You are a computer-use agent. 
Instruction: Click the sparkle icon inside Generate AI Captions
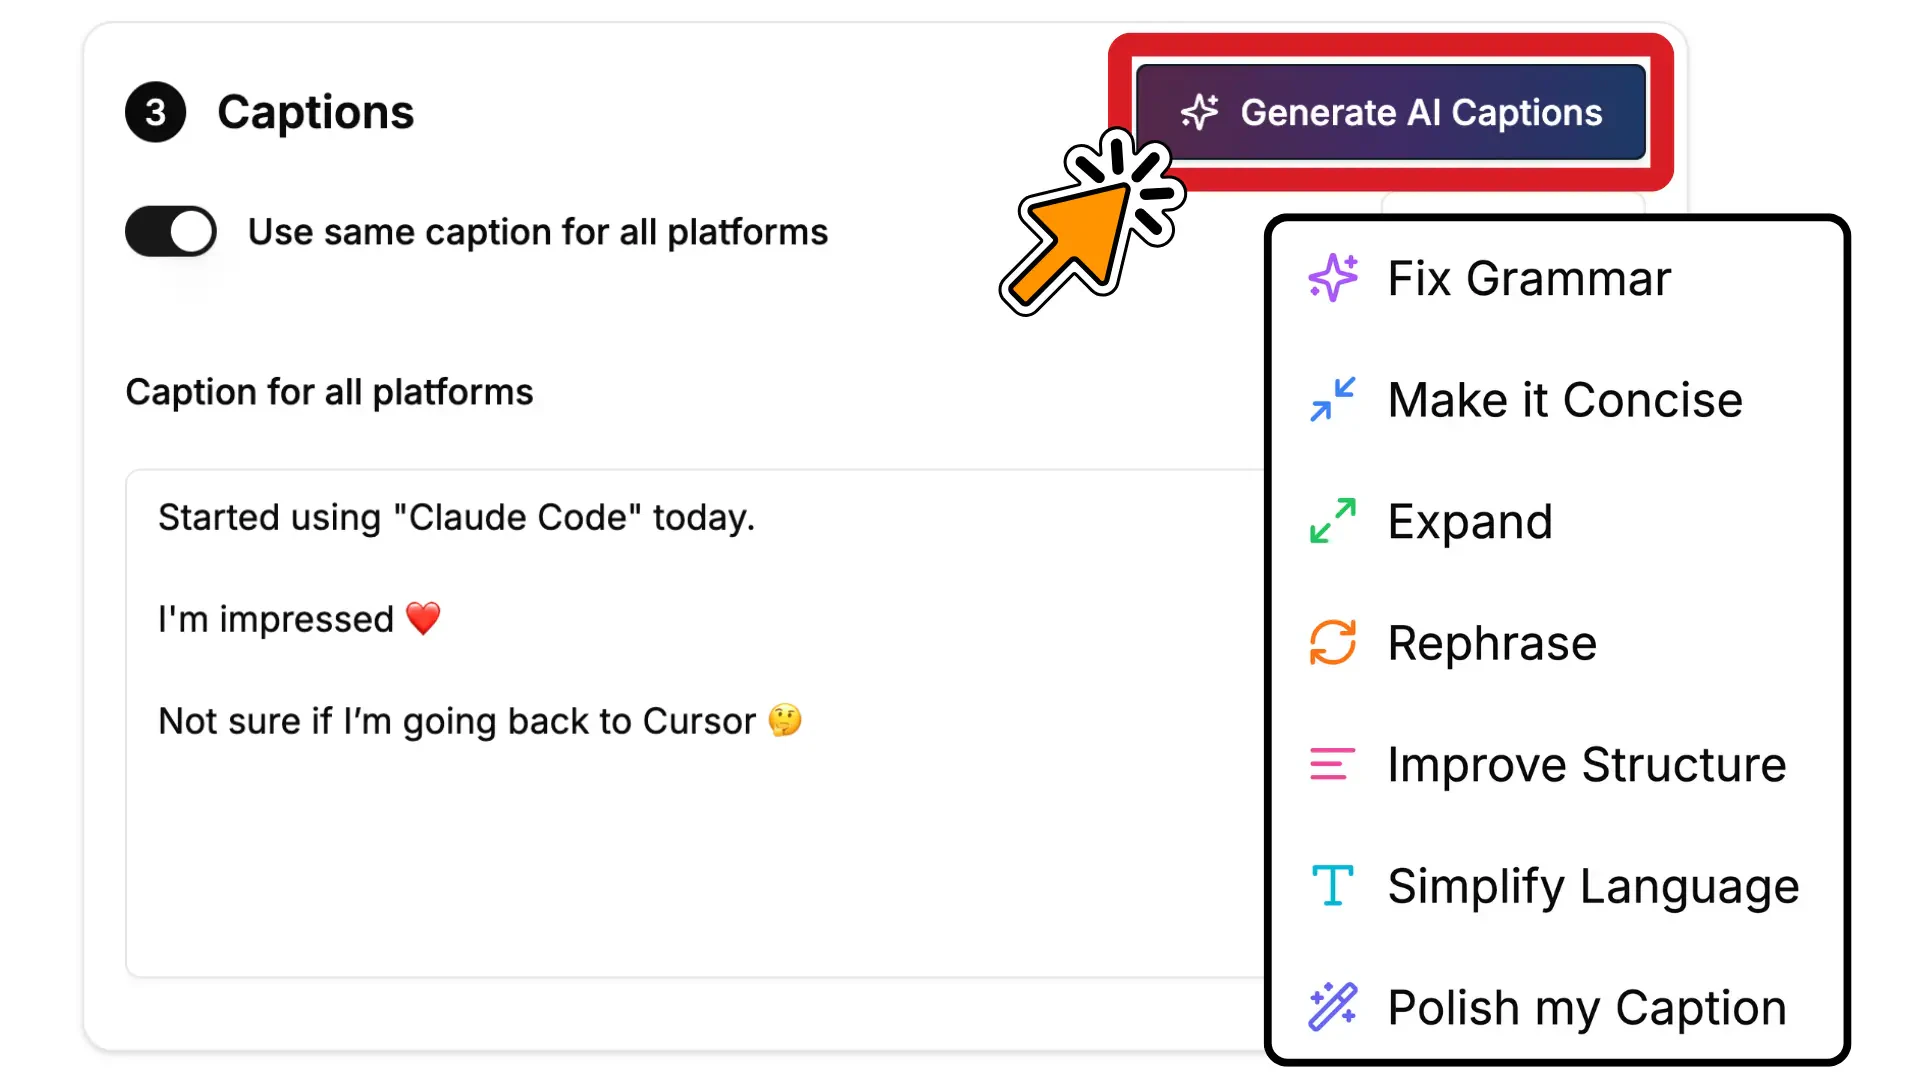1199,112
